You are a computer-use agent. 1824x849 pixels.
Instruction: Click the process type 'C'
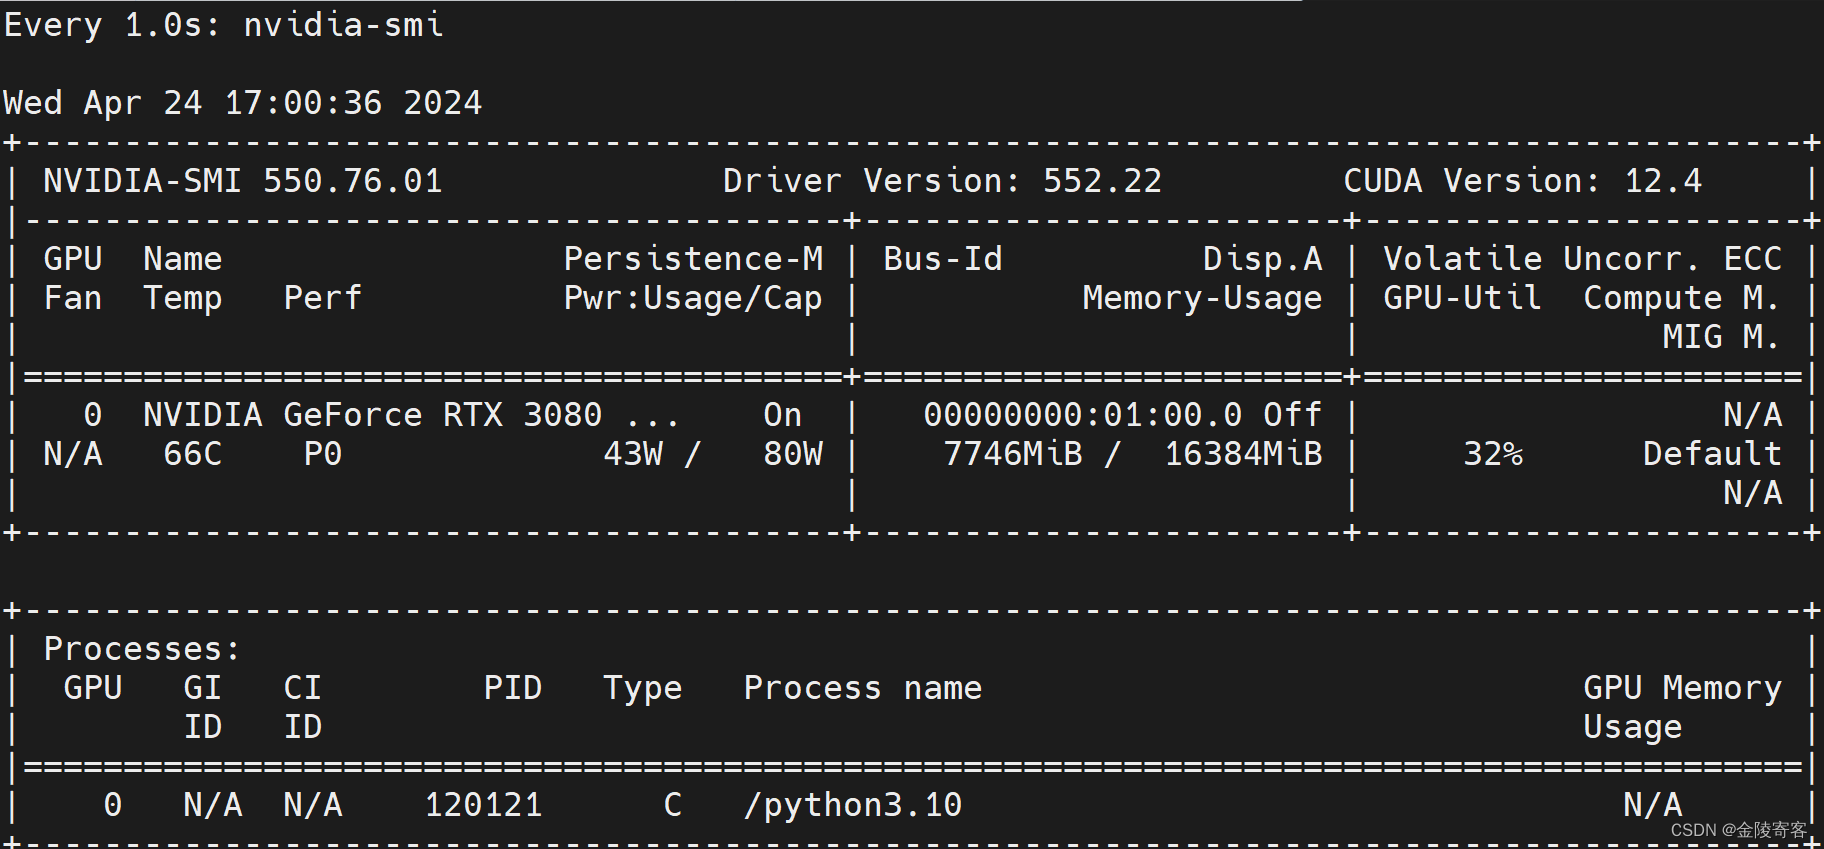click(673, 804)
